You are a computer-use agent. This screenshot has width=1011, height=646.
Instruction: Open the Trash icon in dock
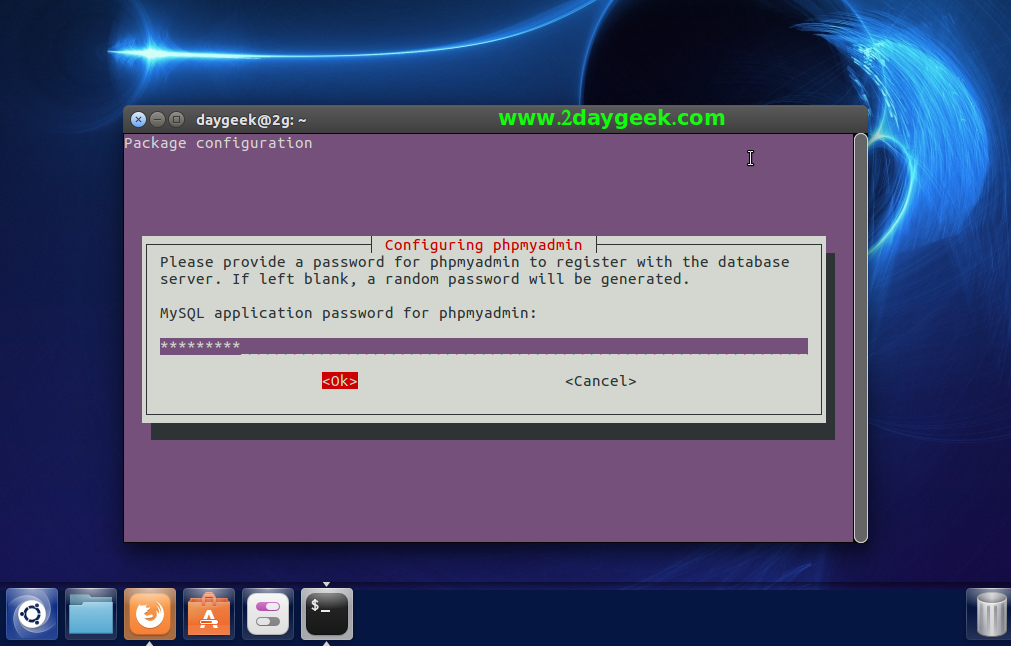pos(991,614)
